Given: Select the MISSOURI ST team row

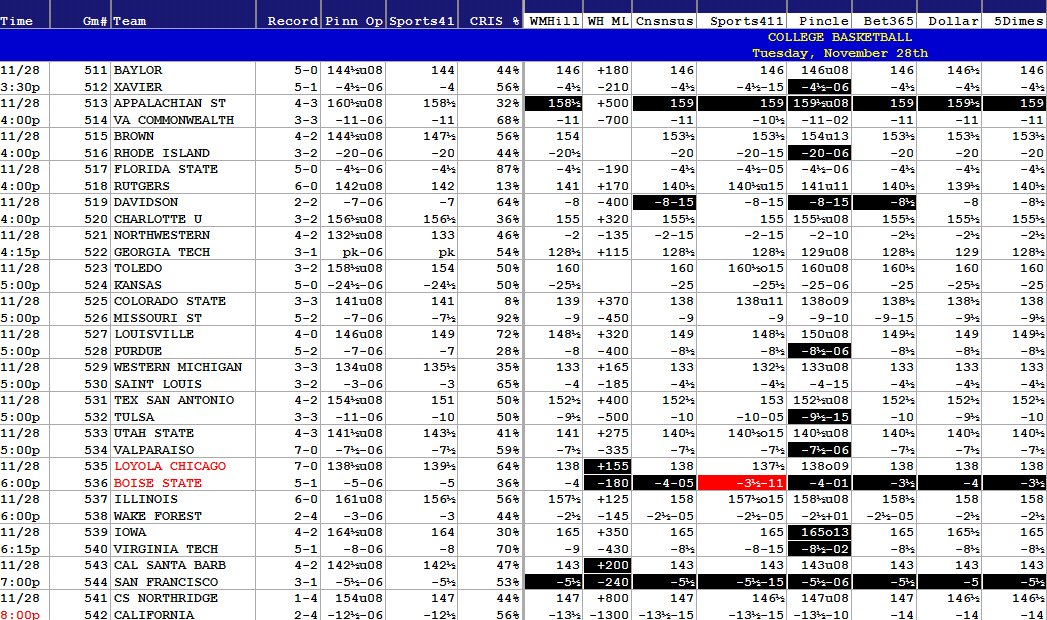Looking at the screenshot, I should tap(524, 318).
